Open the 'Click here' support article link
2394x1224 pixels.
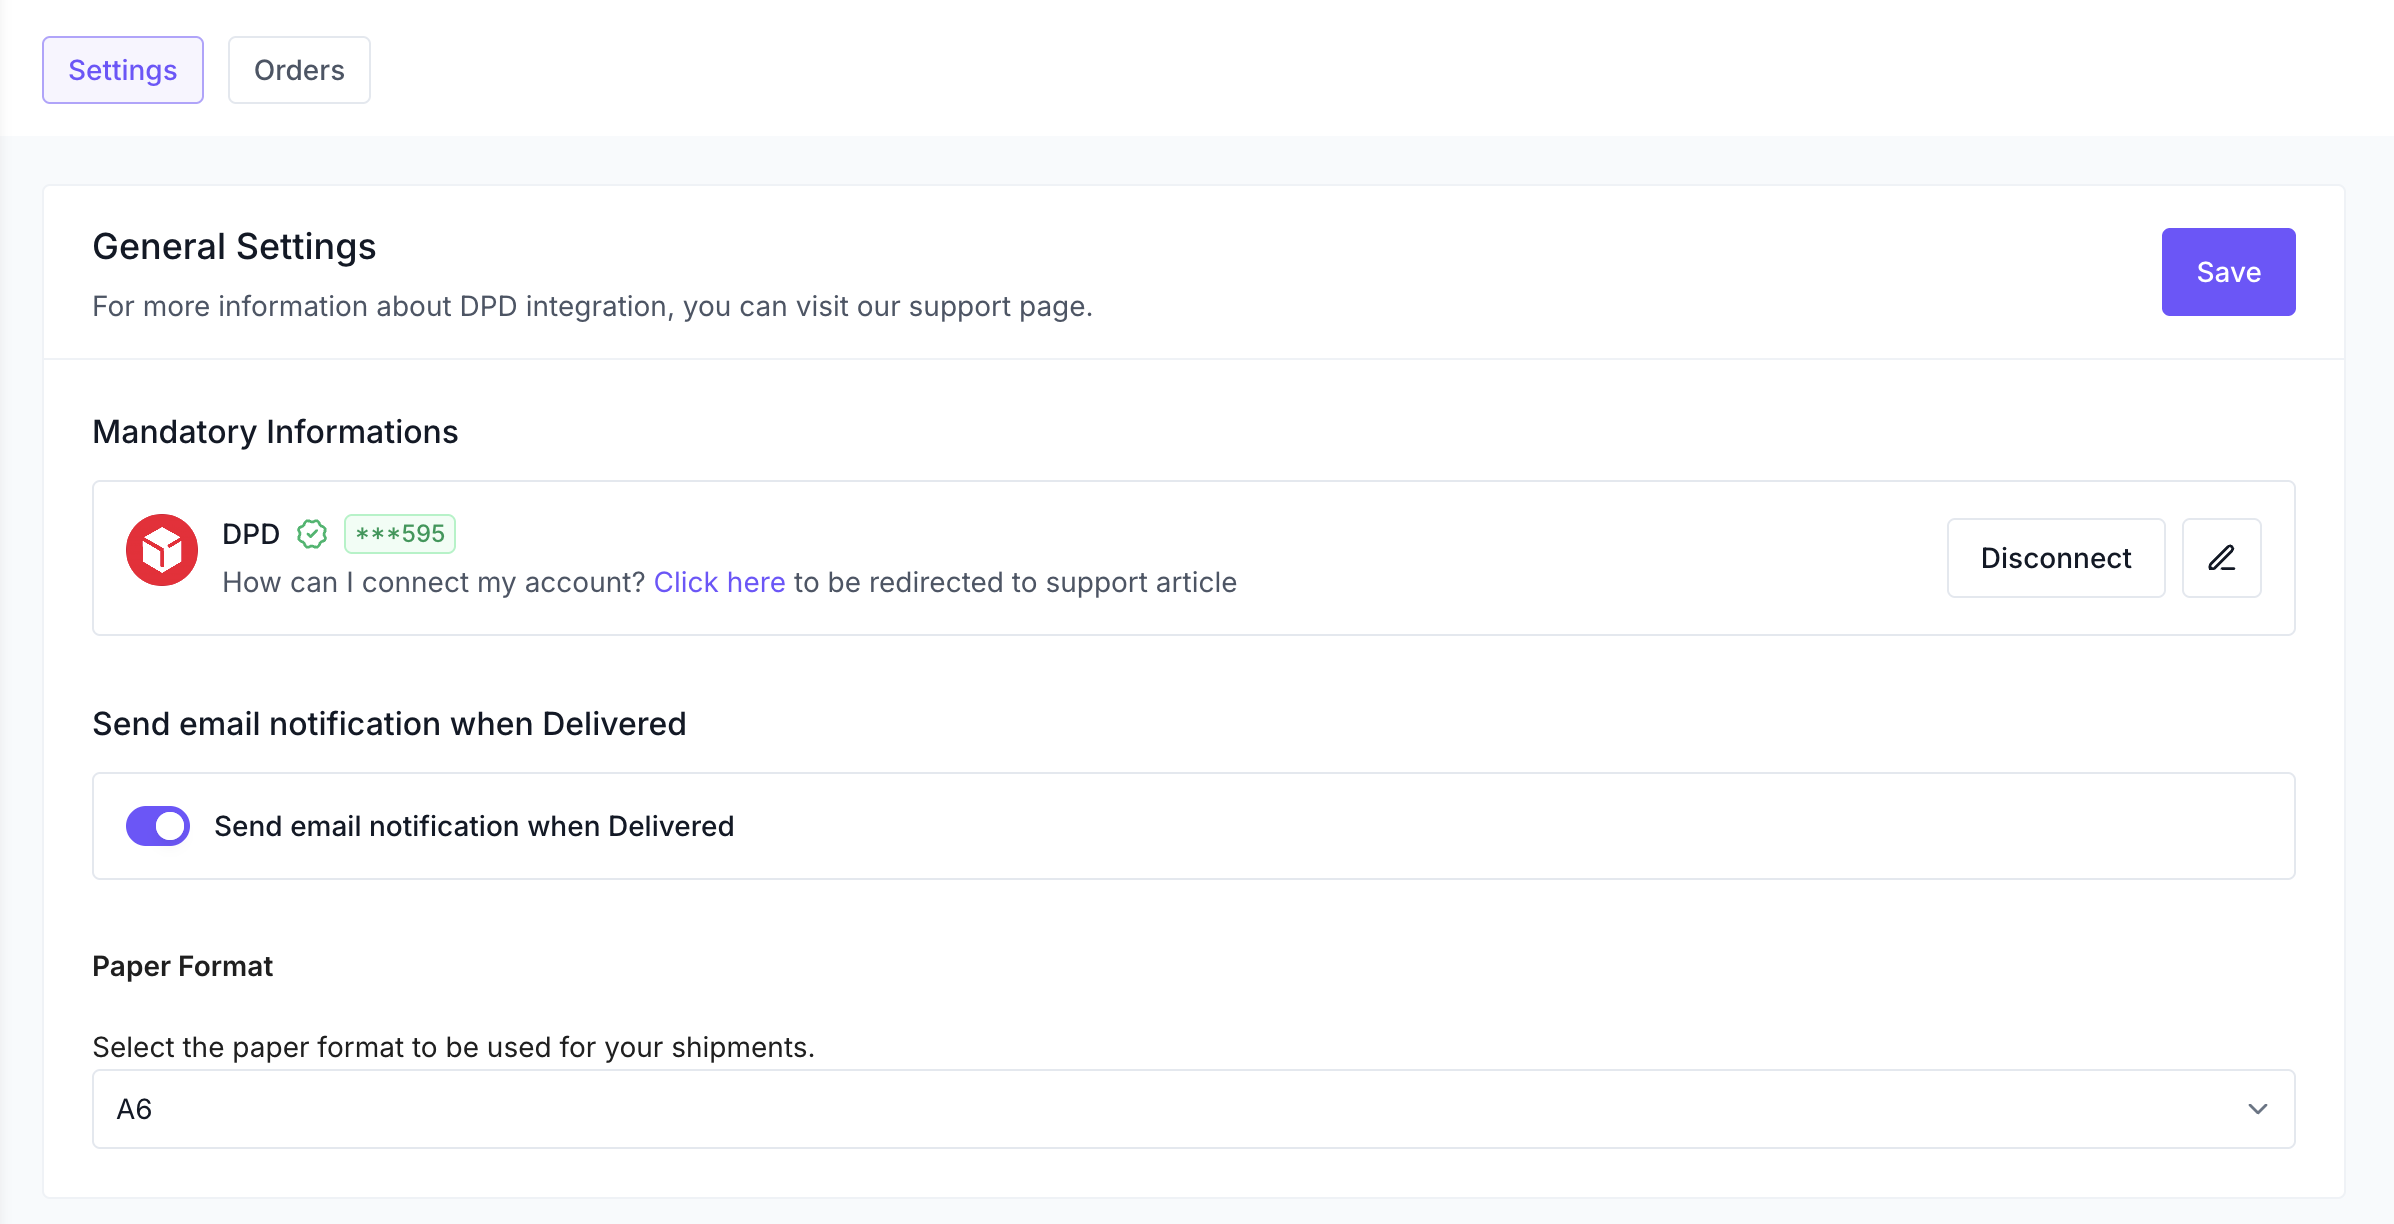click(719, 582)
